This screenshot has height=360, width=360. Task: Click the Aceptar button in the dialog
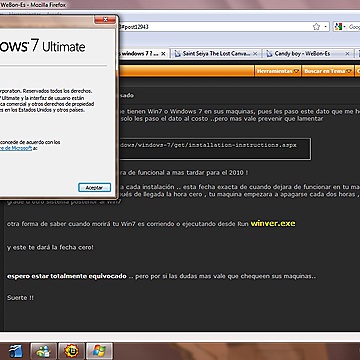94,188
